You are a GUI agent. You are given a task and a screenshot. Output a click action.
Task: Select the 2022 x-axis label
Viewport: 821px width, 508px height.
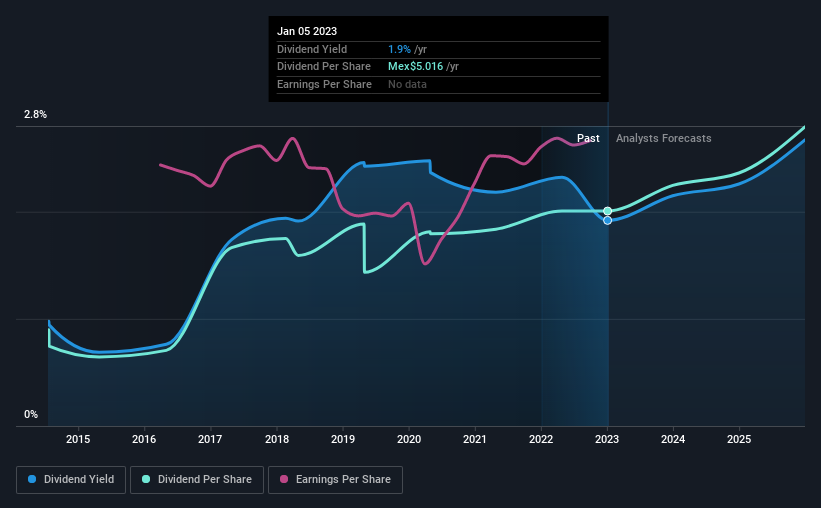[541, 439]
